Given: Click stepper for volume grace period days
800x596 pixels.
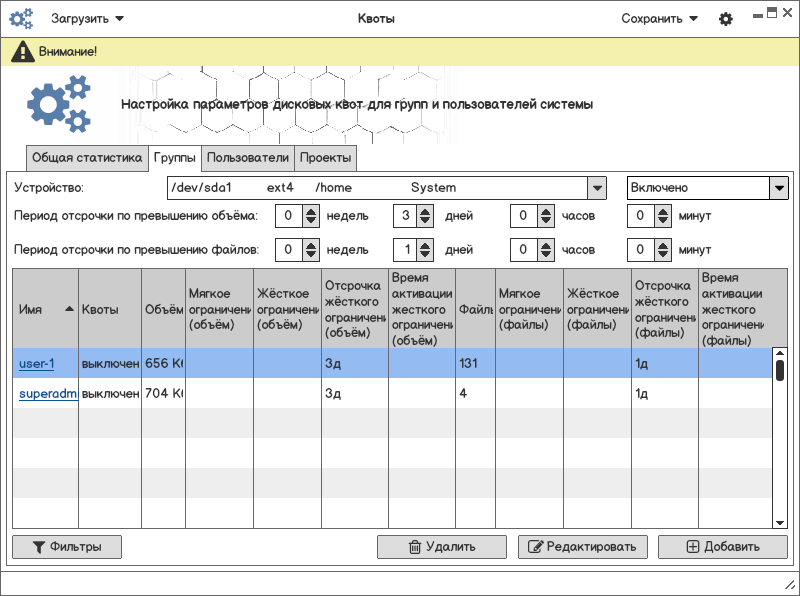Looking at the screenshot, I should (425, 216).
